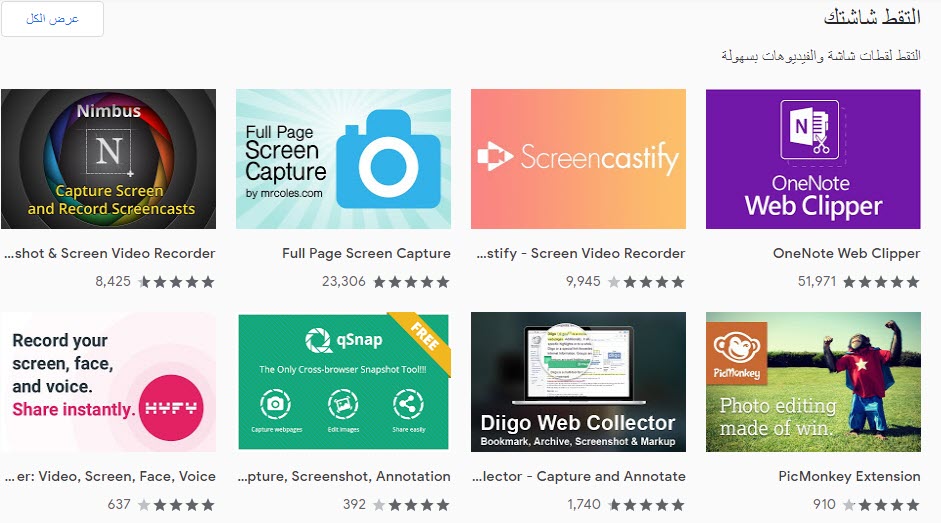Open the PicMonkey Extension title link
This screenshot has width=941, height=523.
click(849, 476)
